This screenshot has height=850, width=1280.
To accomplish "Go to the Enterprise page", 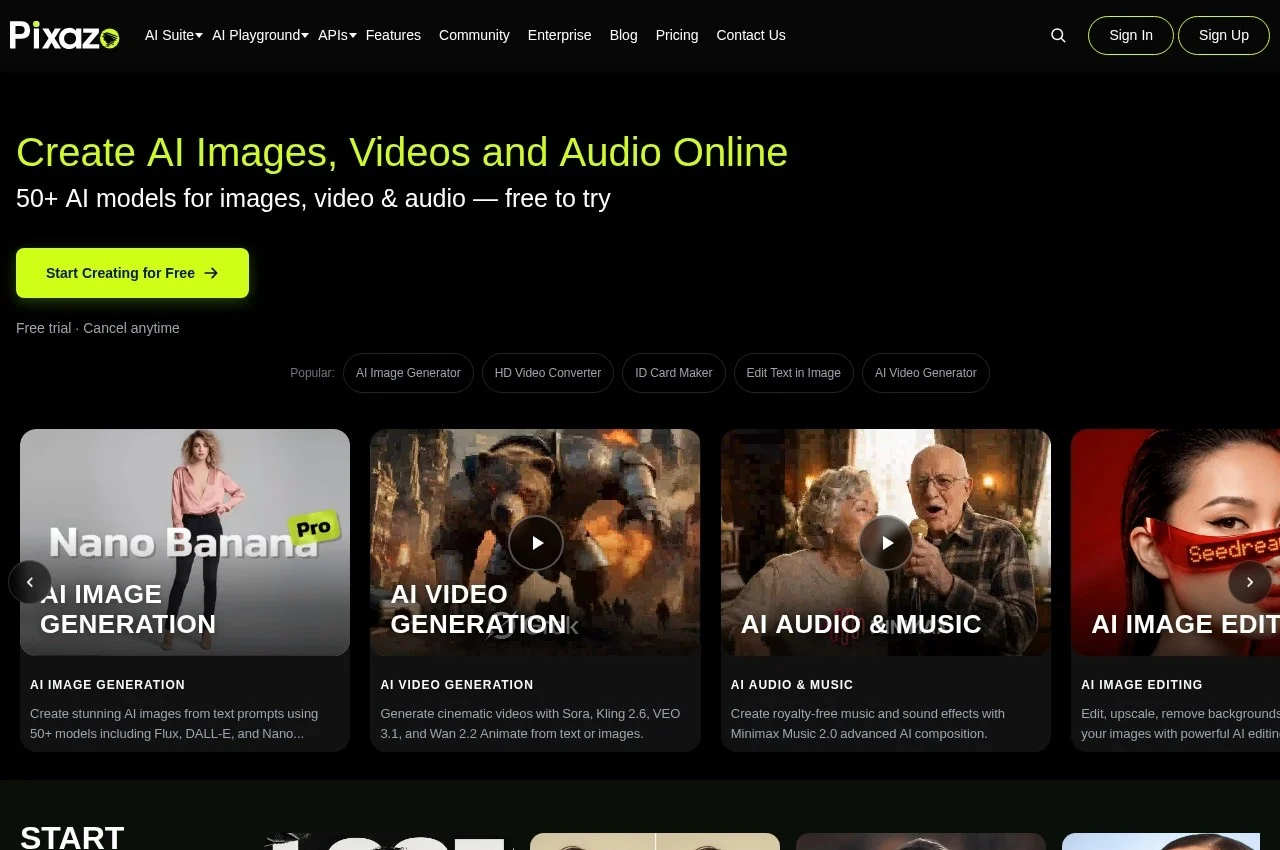I will (560, 35).
